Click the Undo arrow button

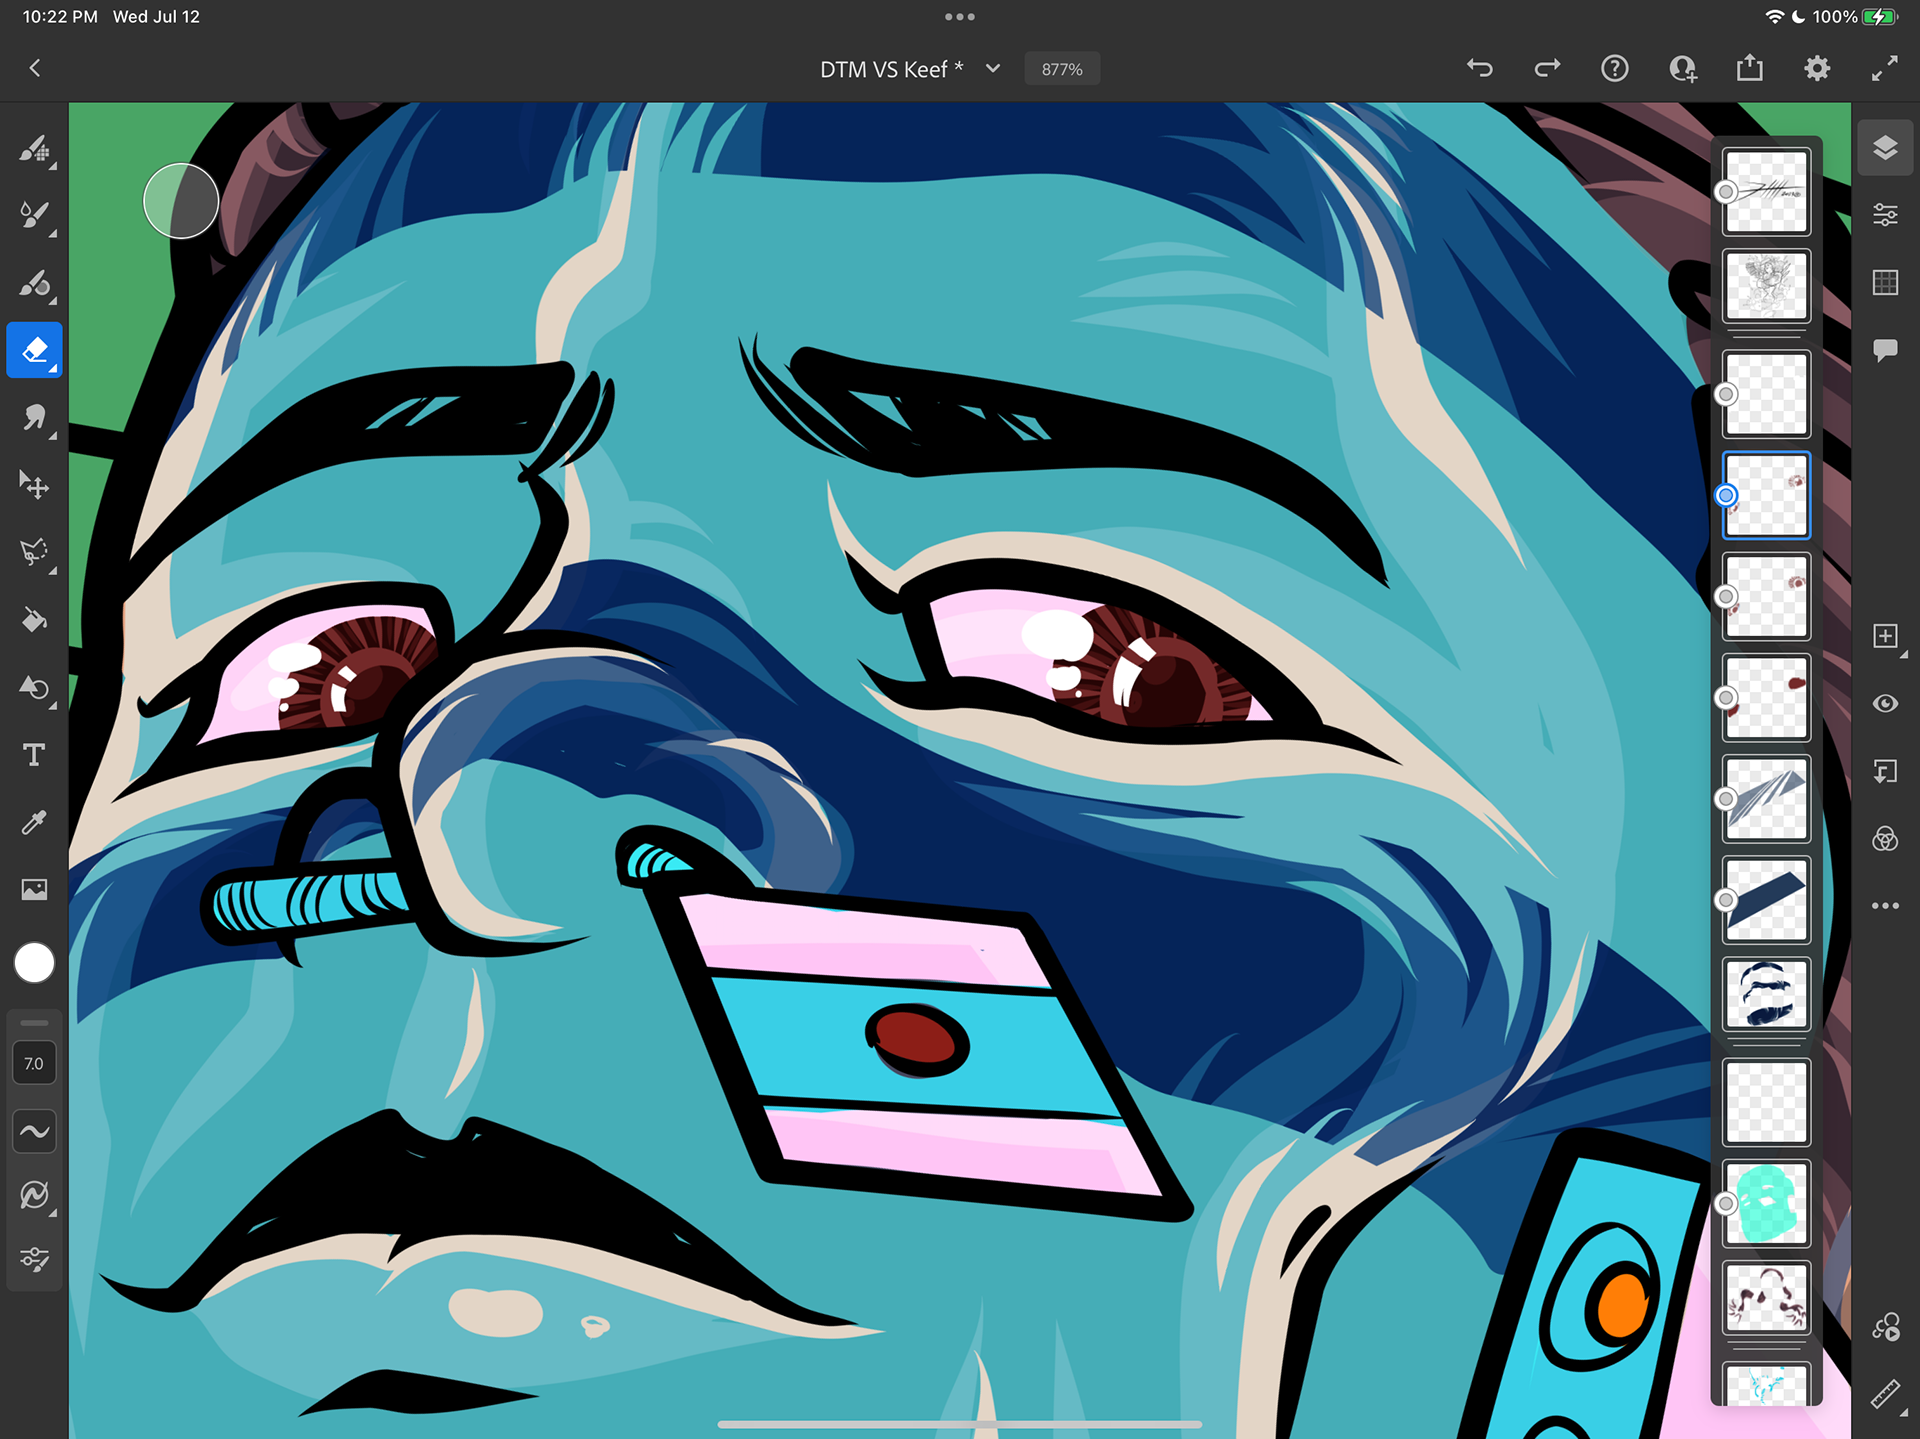pos(1480,68)
